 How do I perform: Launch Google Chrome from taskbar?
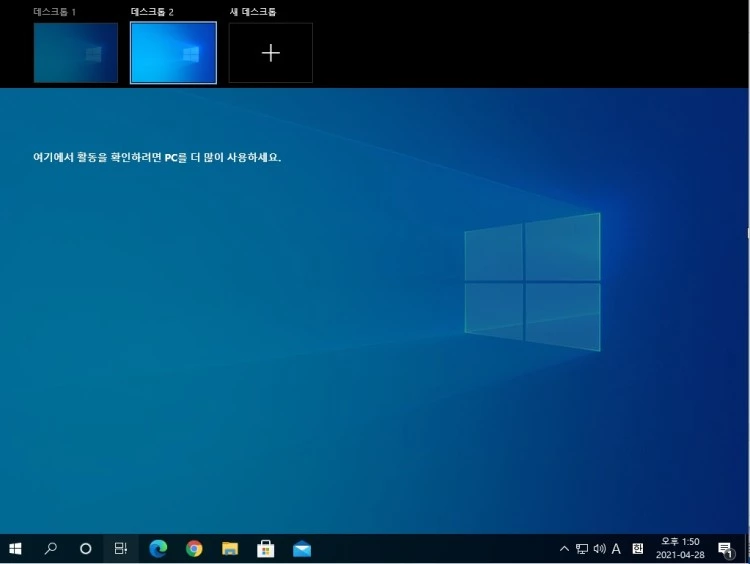click(x=194, y=548)
